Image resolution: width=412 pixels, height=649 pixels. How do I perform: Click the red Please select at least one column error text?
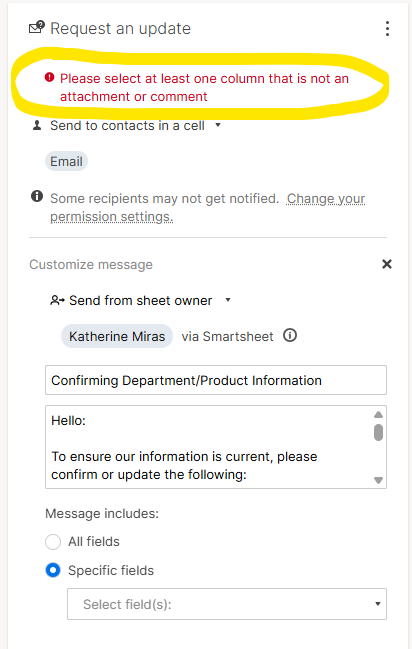(x=204, y=87)
